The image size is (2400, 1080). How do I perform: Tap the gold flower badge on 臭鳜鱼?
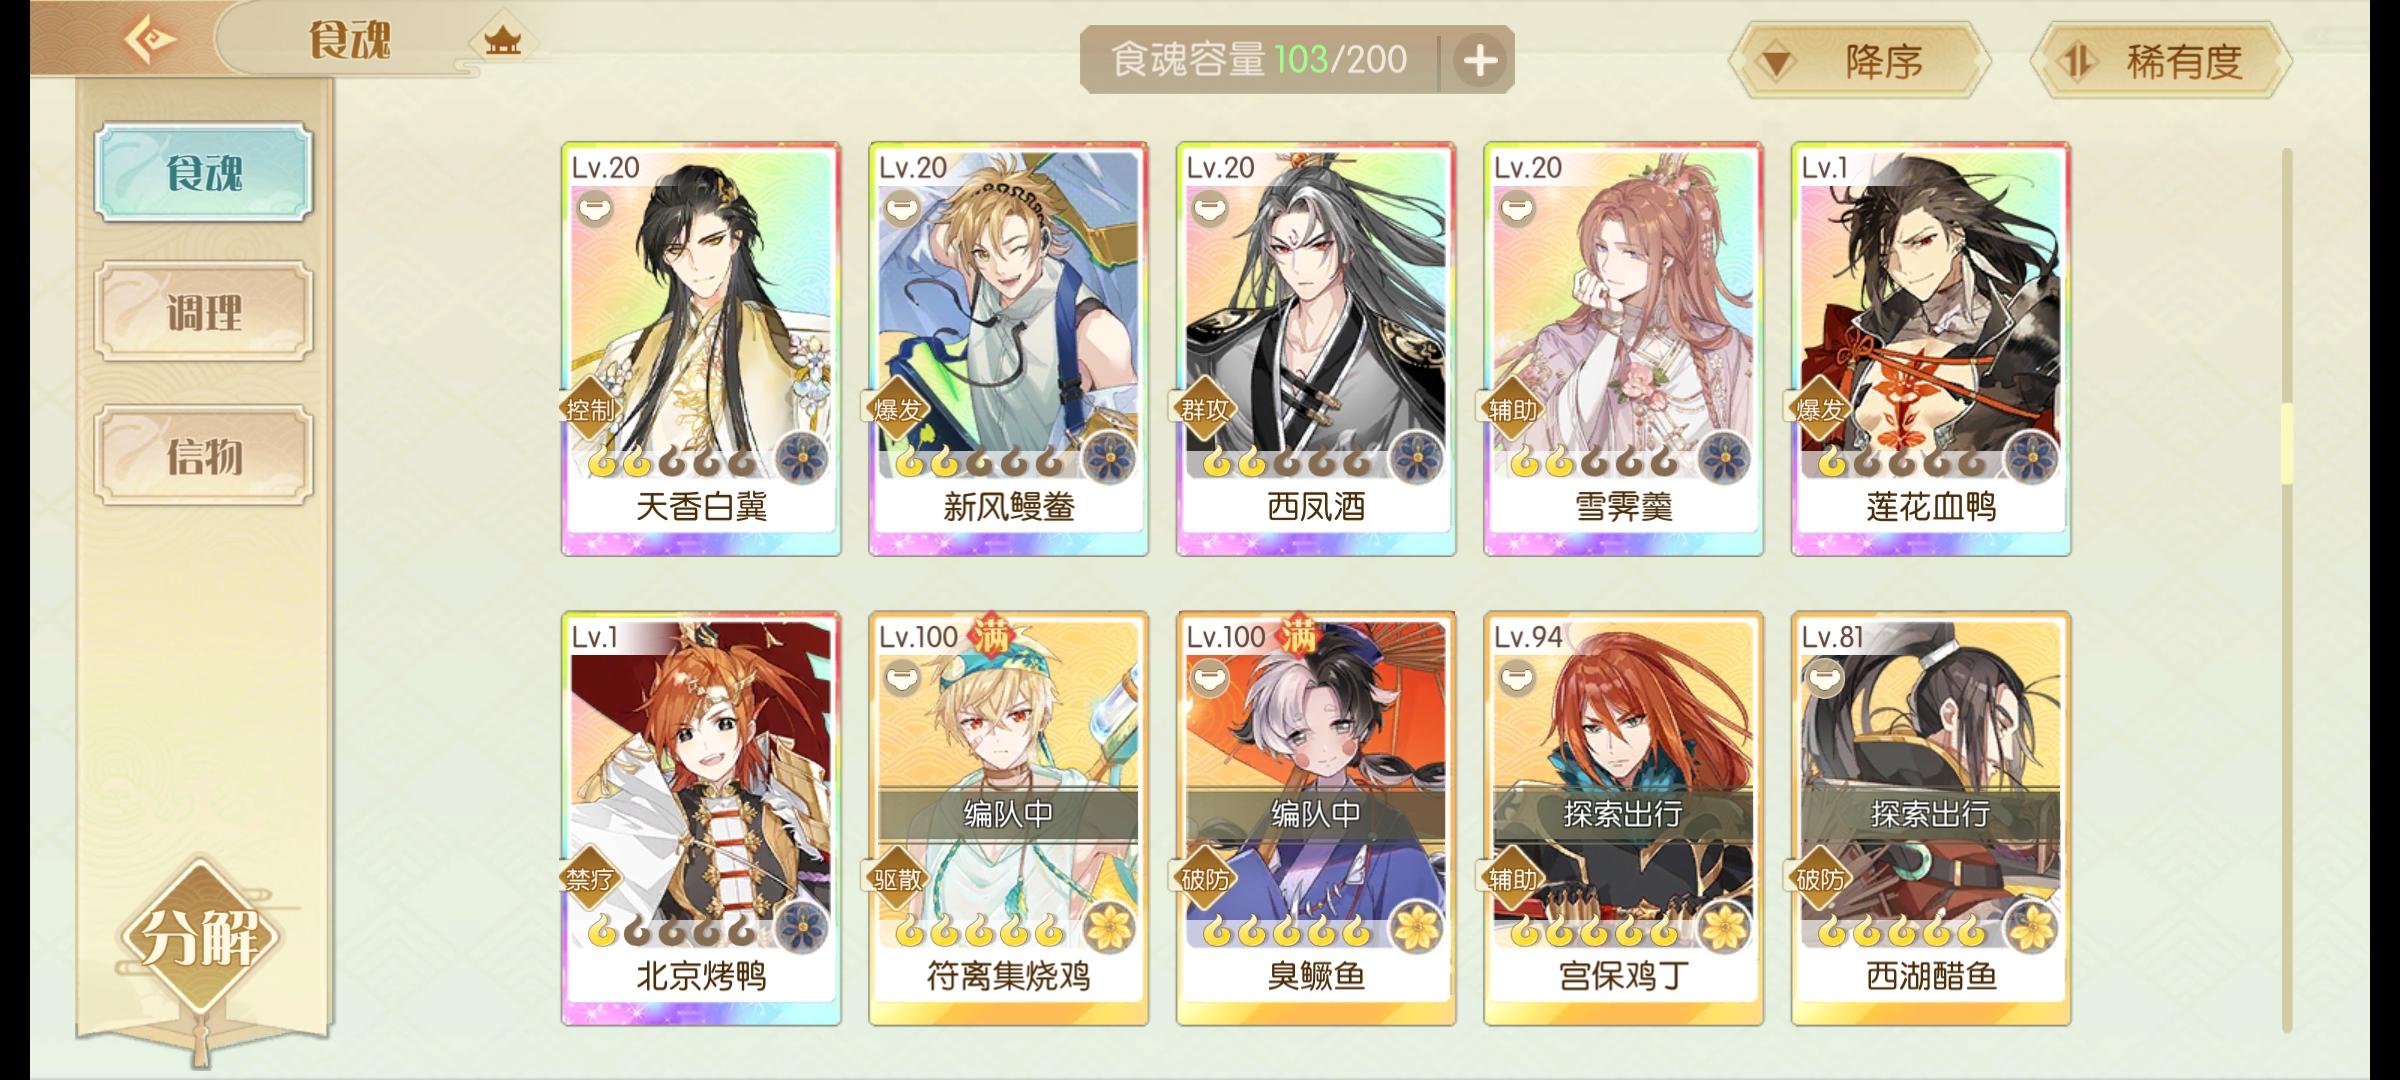pyautogui.click(x=1417, y=928)
